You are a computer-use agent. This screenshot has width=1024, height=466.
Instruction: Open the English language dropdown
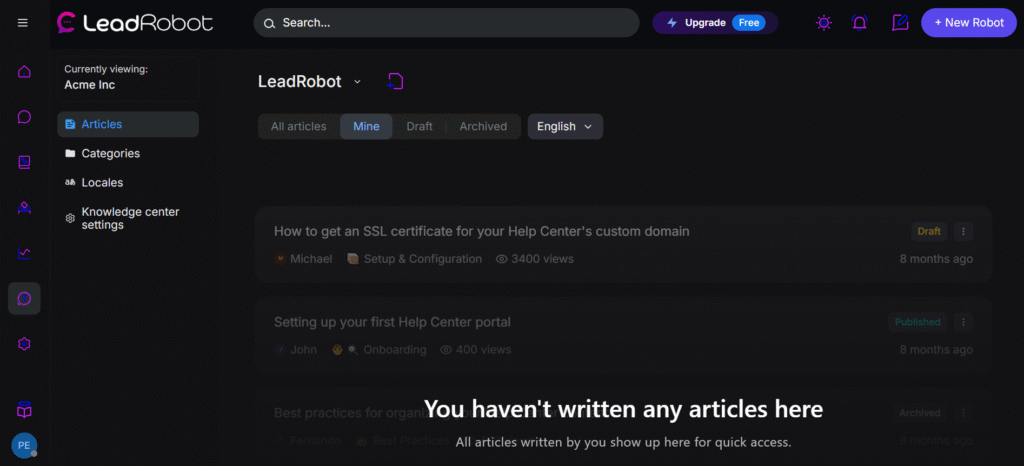click(x=565, y=127)
